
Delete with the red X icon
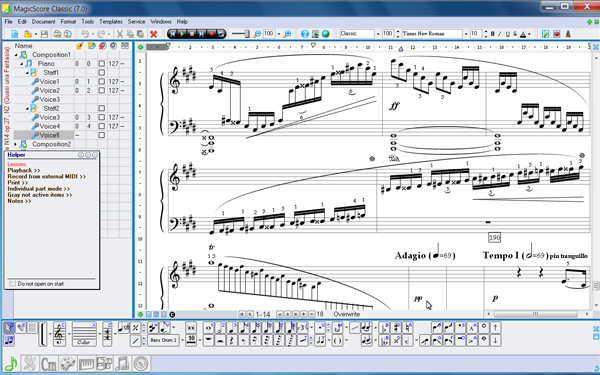click(x=153, y=34)
